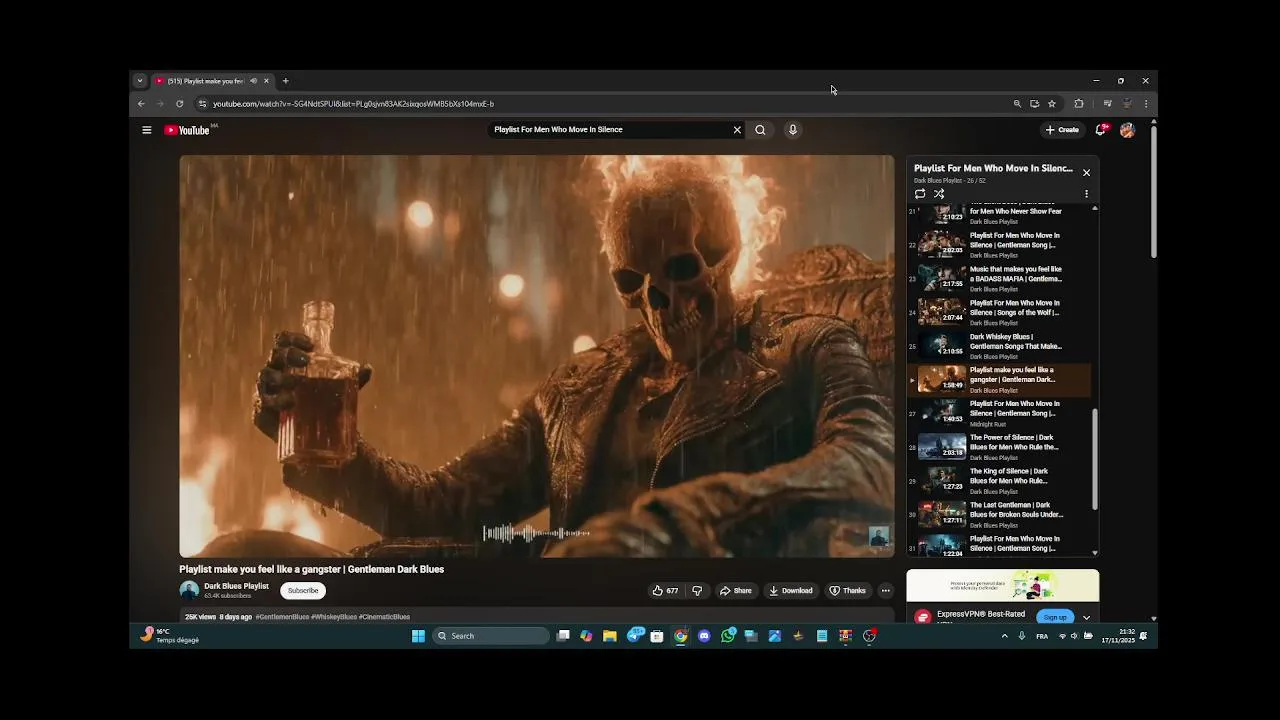Share the video

[x=736, y=591]
